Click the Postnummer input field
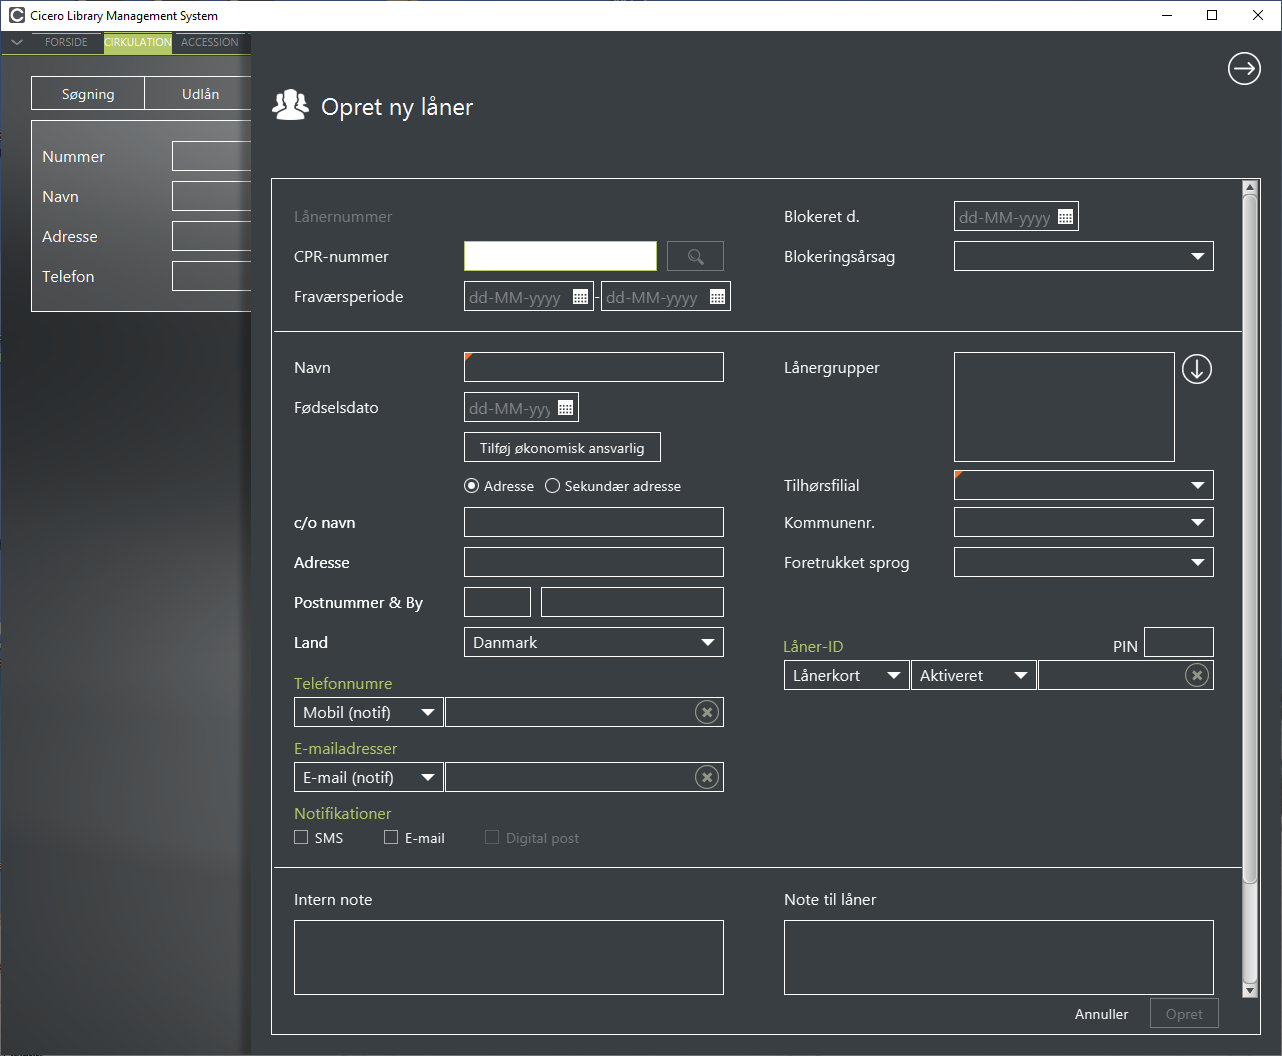 pos(497,603)
